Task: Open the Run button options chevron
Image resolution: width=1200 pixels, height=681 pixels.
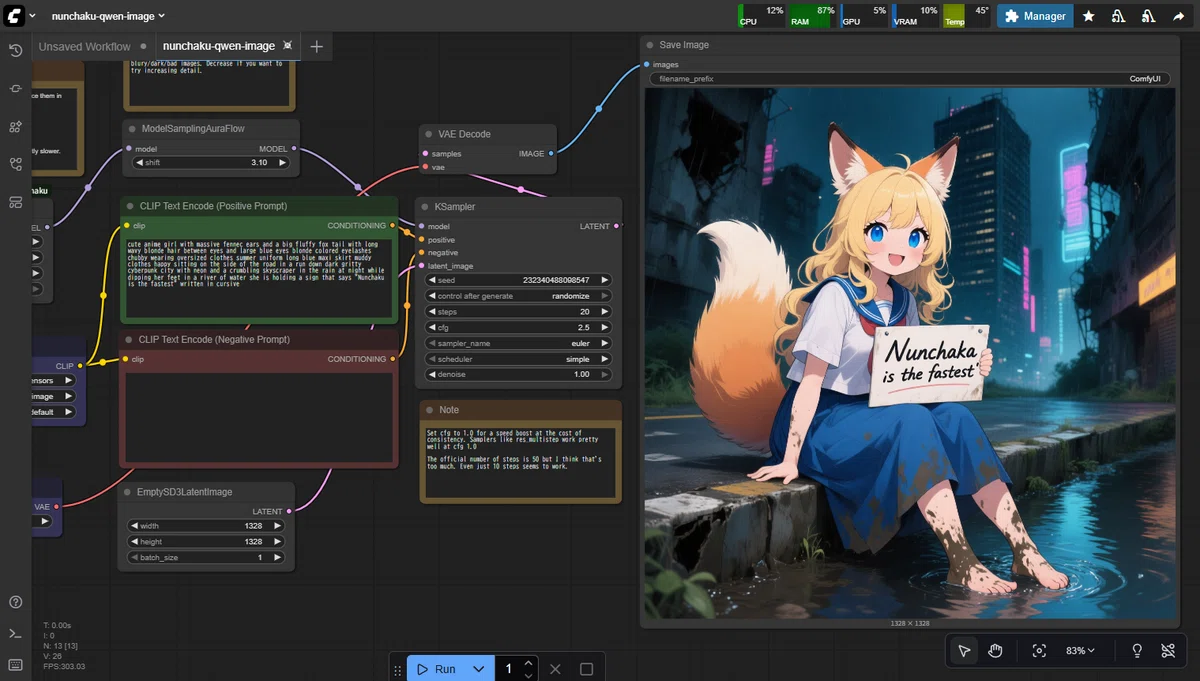Action: (x=479, y=669)
